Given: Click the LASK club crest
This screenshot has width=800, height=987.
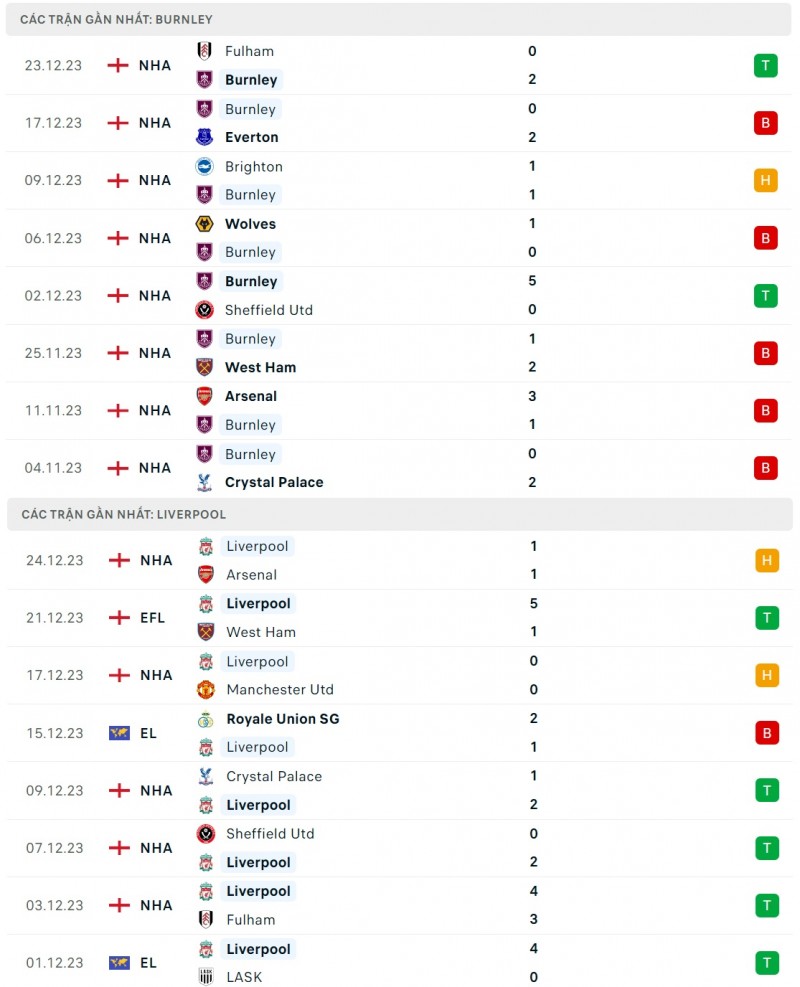Looking at the screenshot, I should [205, 977].
